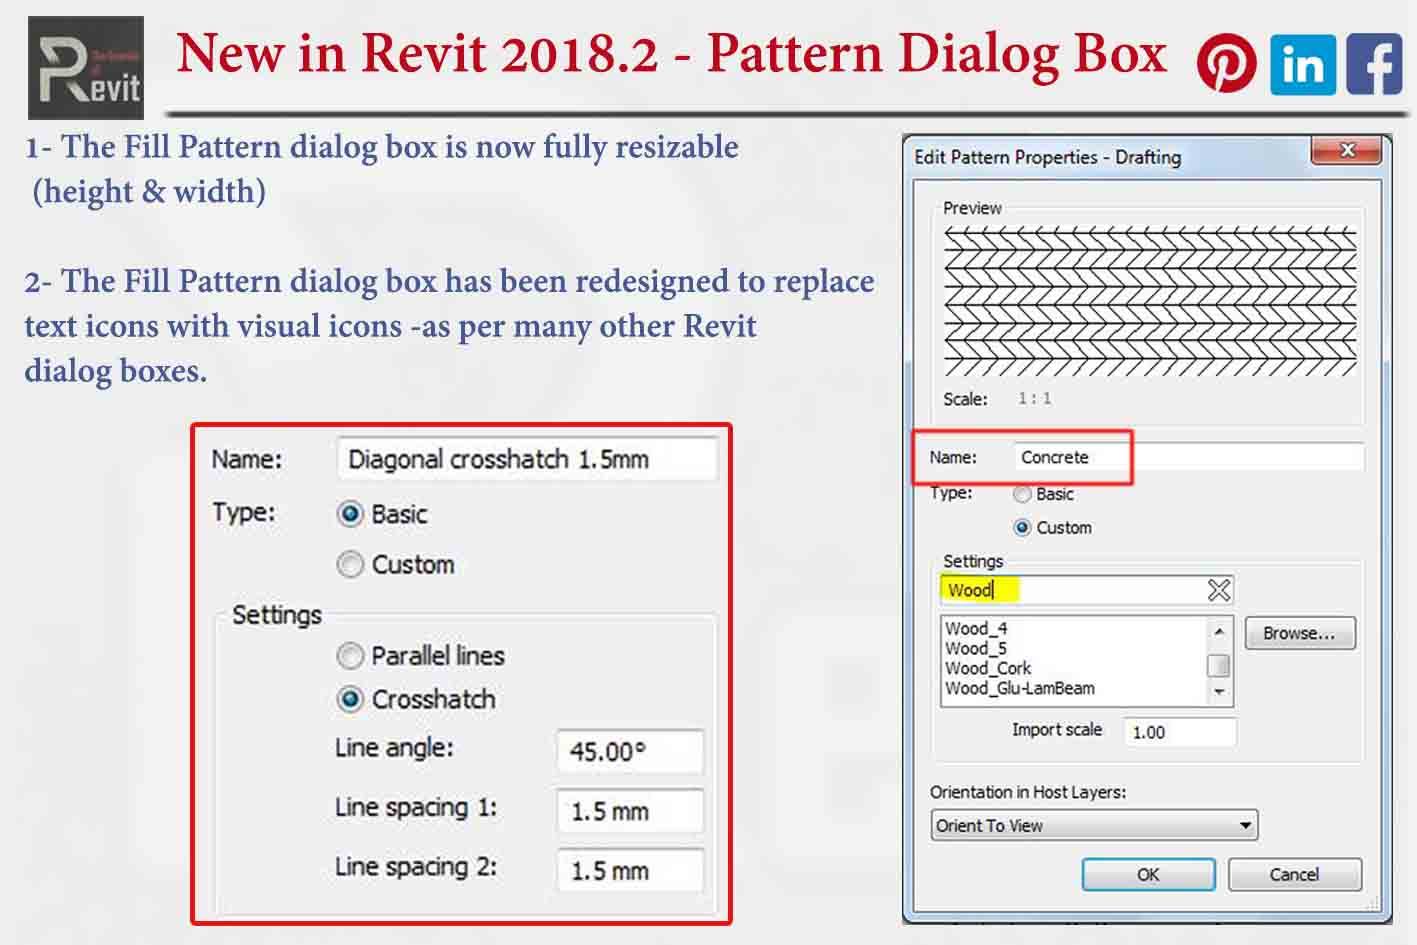1417x945 pixels.
Task: Click the Concrete name field
Action: click(1188, 457)
